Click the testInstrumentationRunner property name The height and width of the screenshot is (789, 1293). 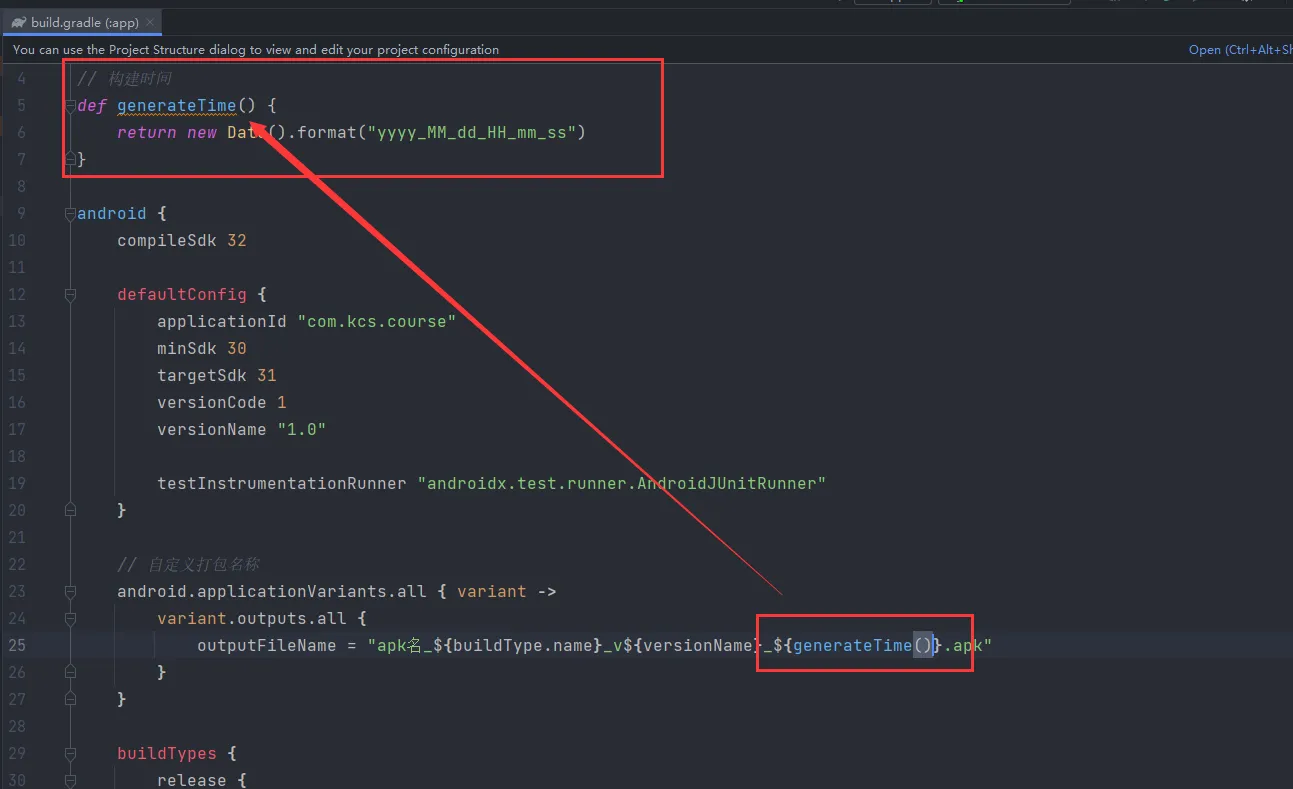282,483
